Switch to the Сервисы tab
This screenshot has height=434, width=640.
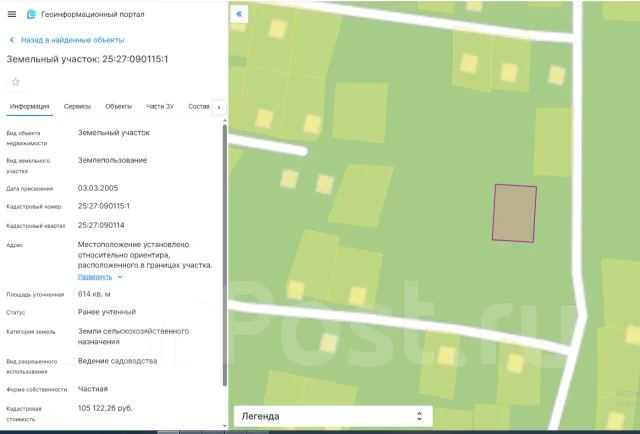point(77,107)
